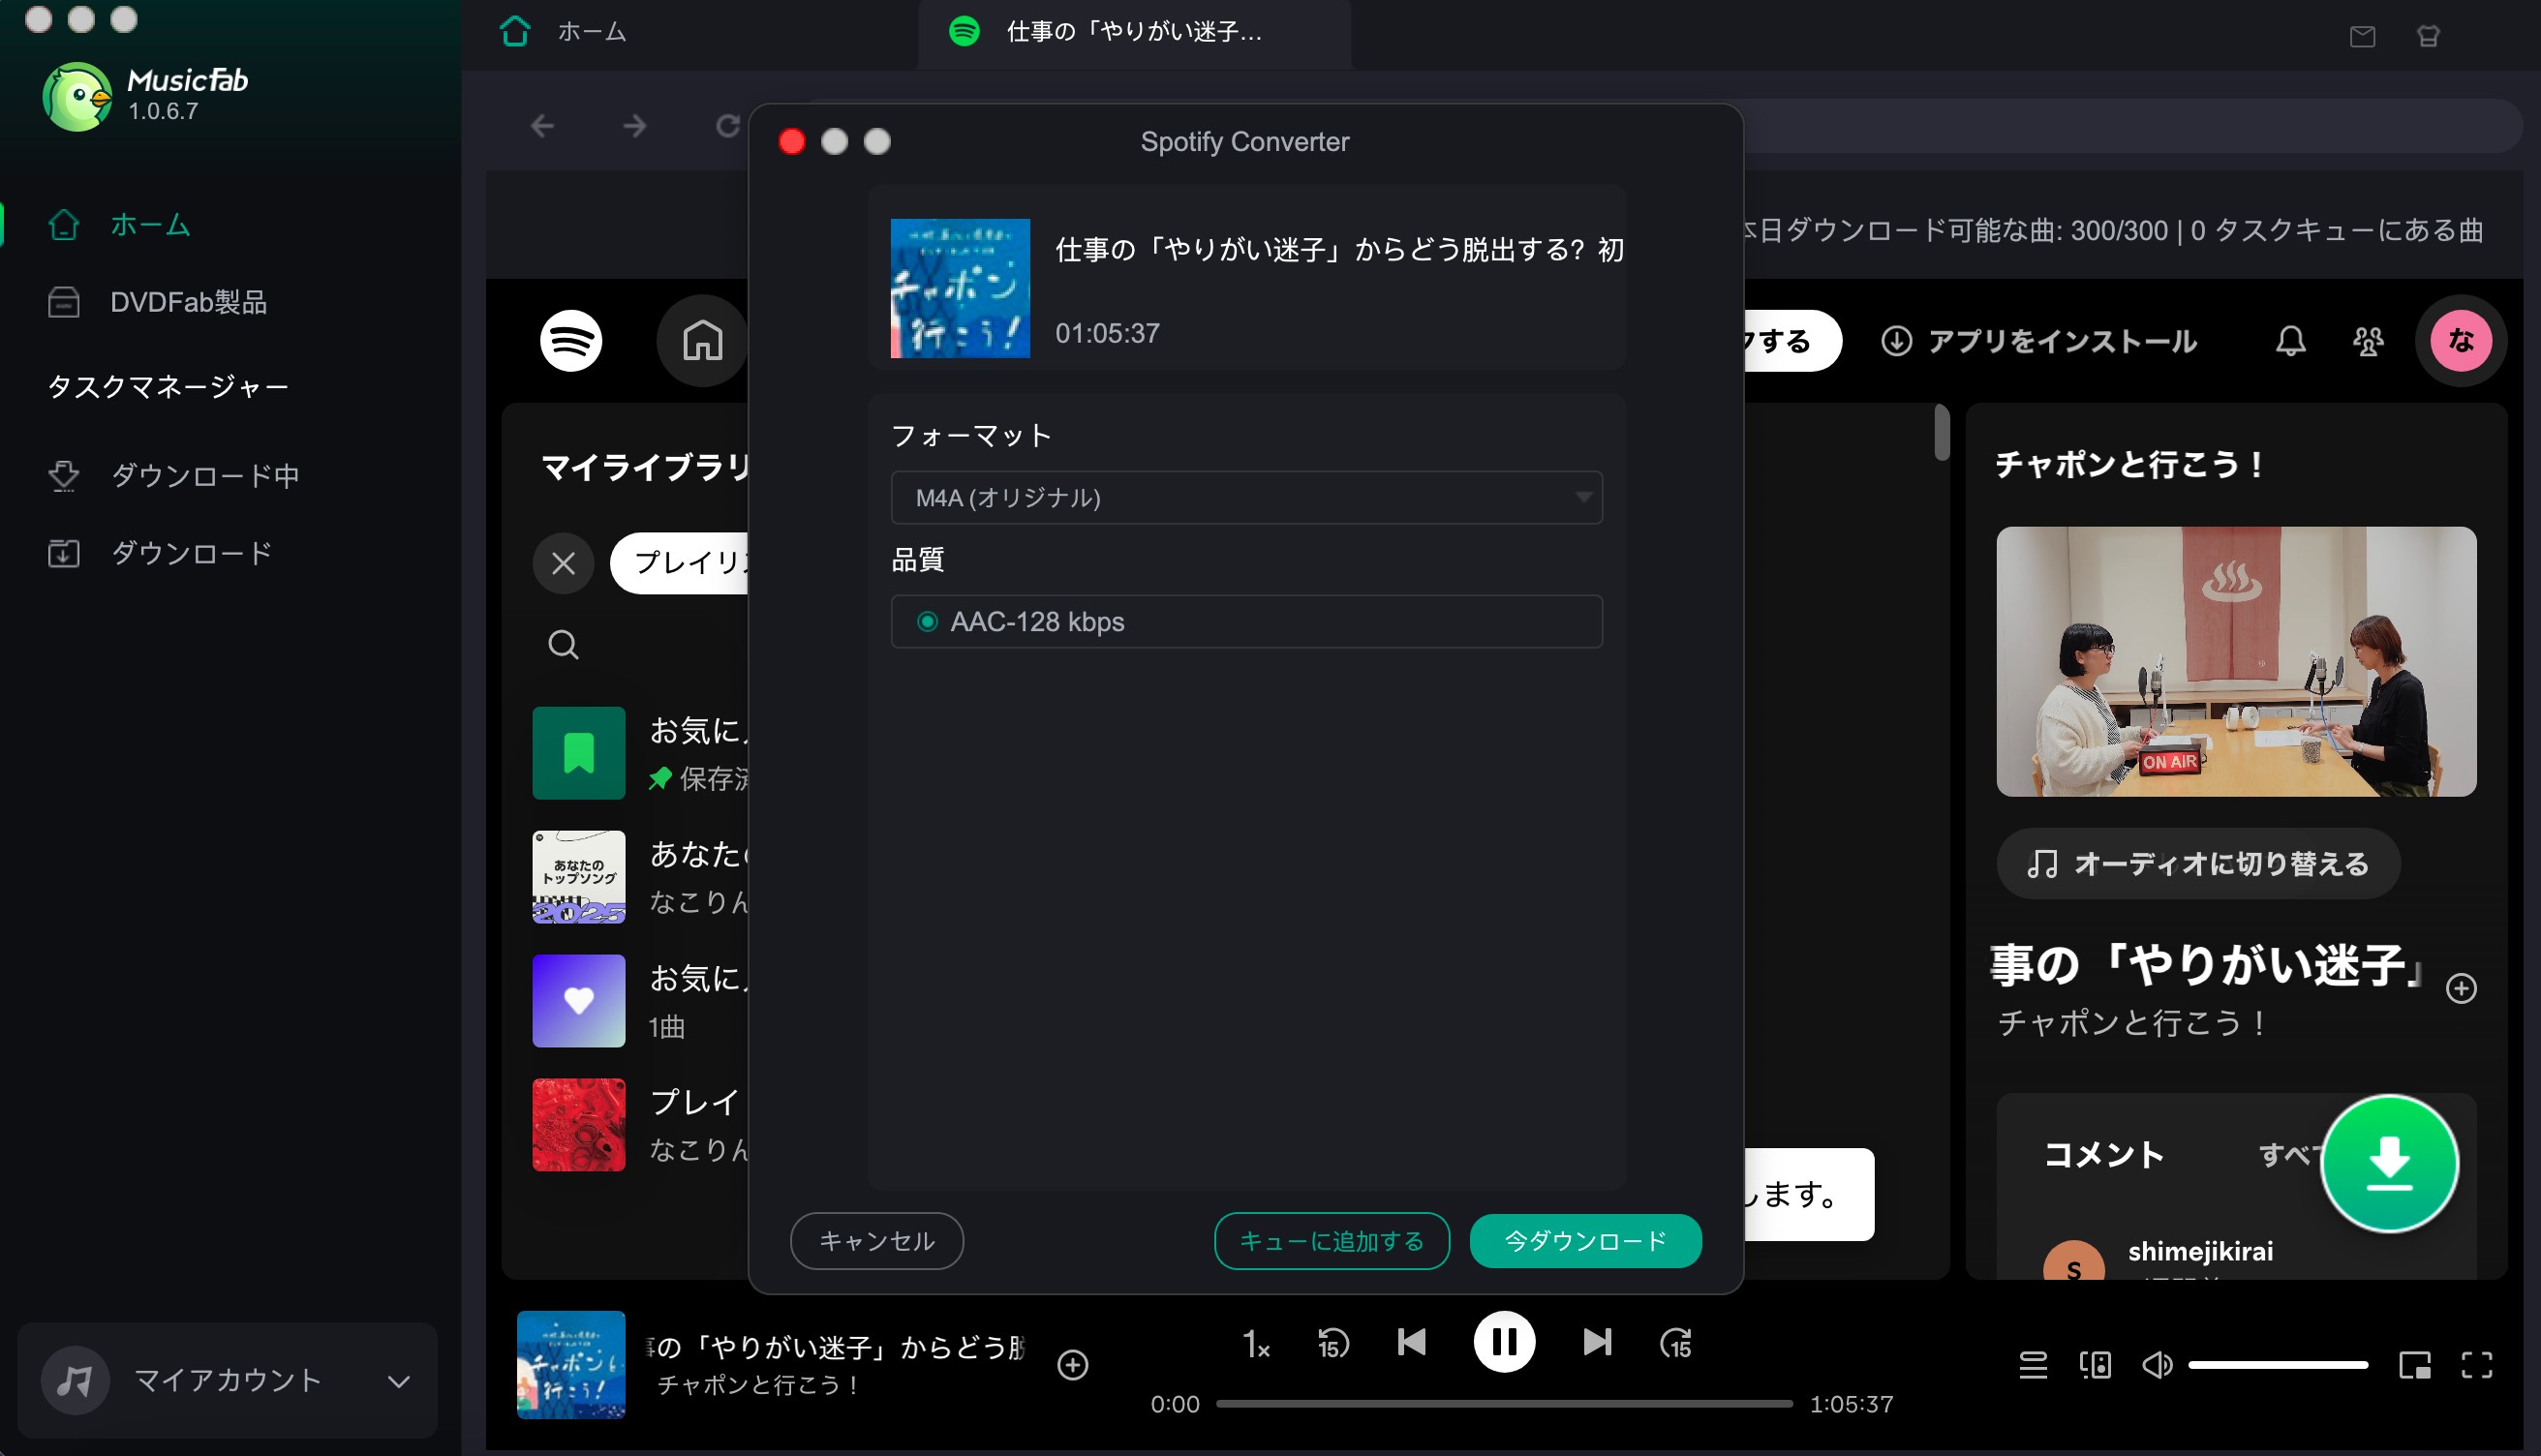Click commenter shimejikirai

click(x=2200, y=1251)
